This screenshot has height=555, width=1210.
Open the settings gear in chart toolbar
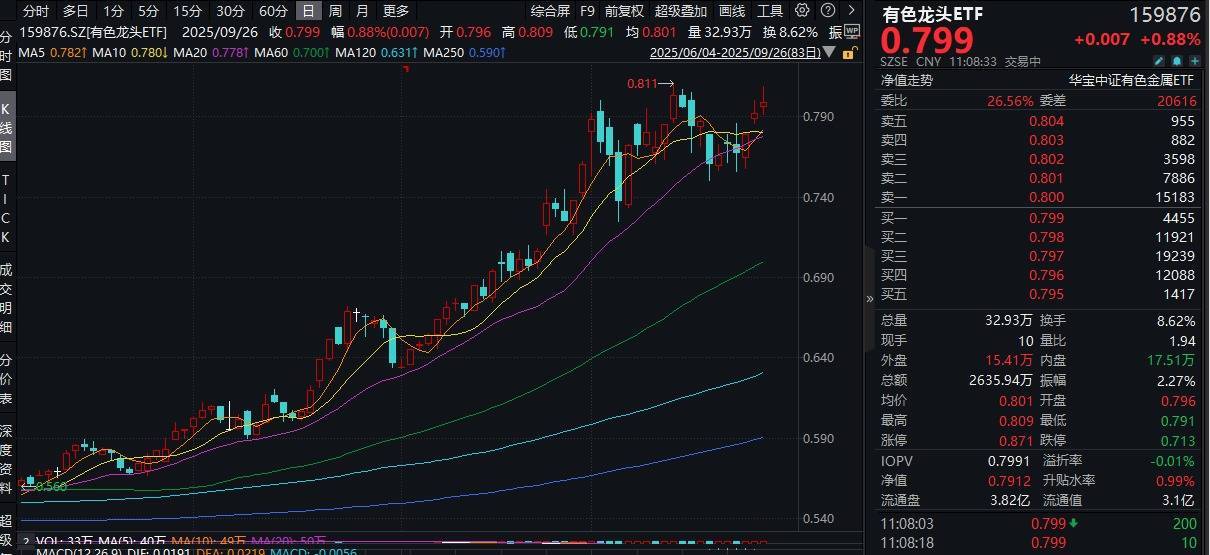[801, 11]
